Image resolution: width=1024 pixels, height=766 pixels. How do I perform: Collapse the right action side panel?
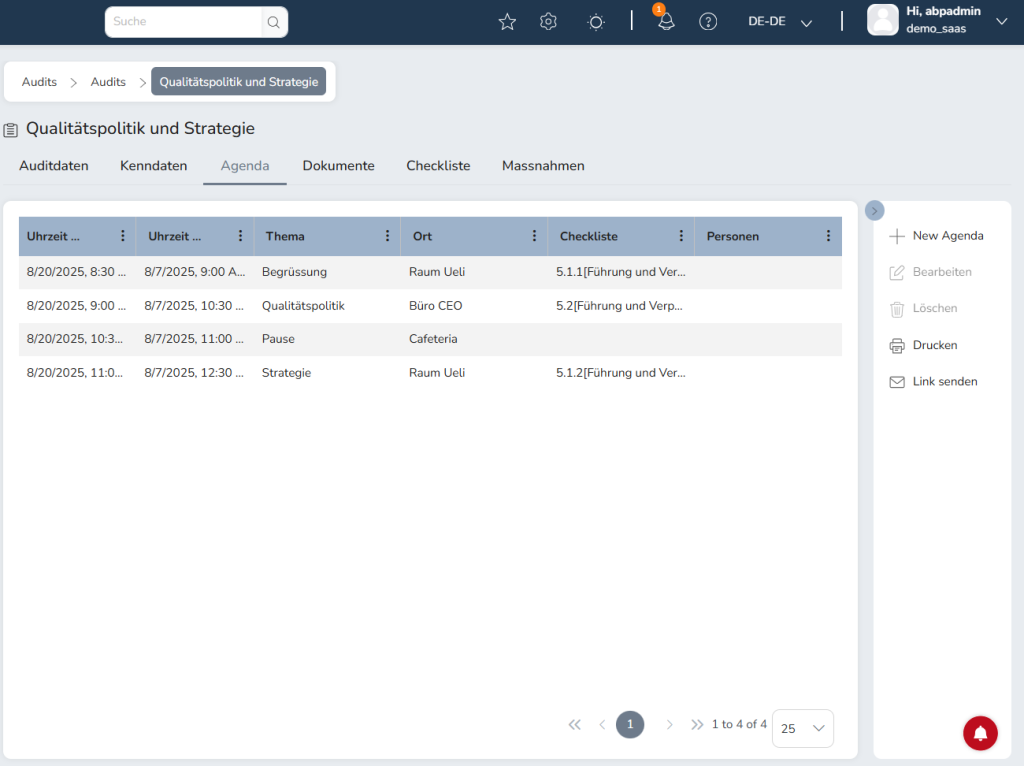point(874,211)
